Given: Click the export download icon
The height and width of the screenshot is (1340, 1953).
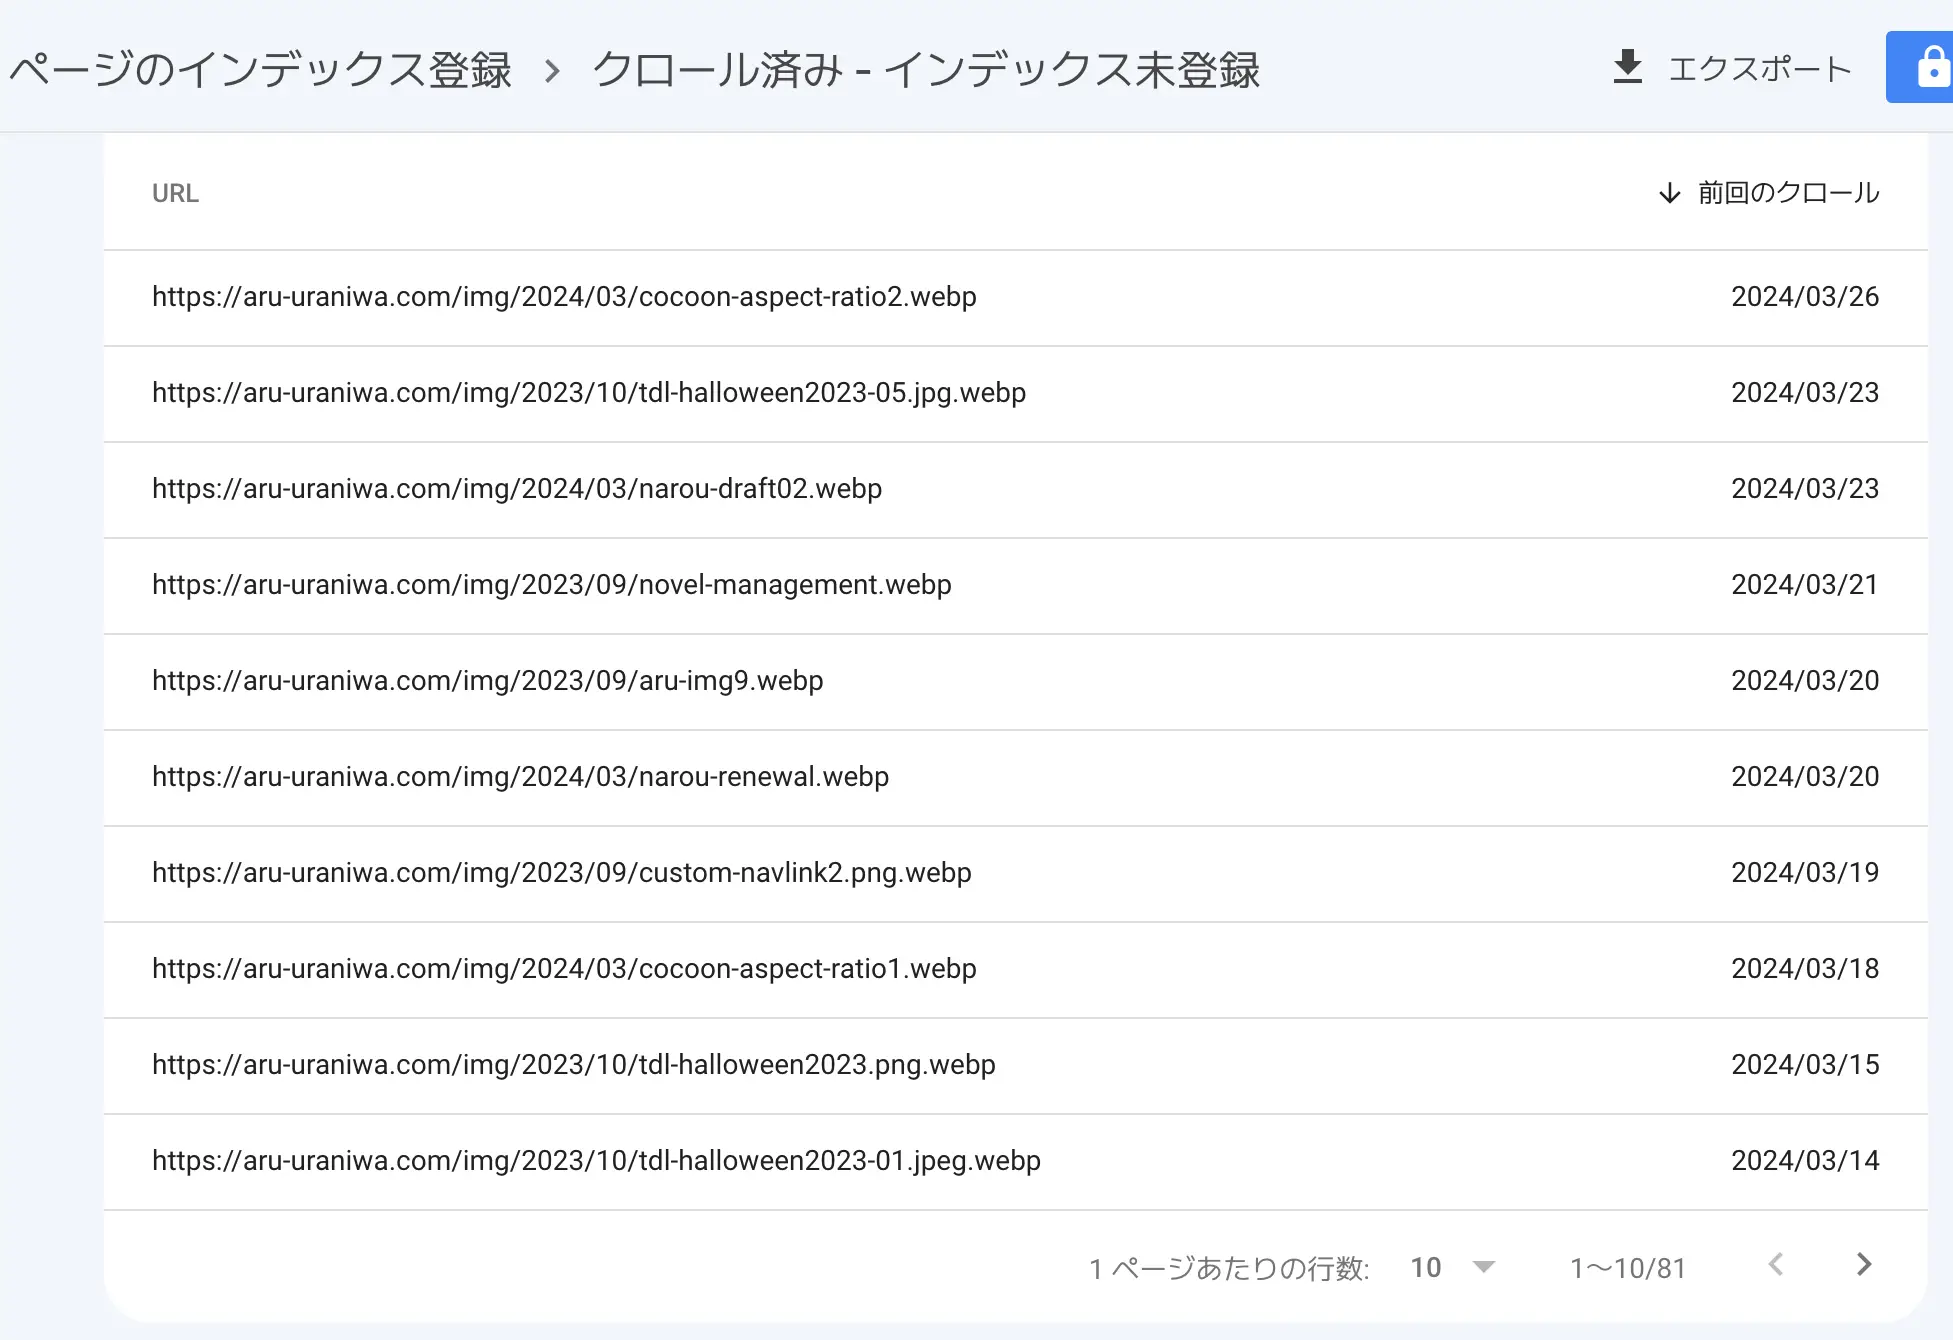Looking at the screenshot, I should click(x=1628, y=67).
